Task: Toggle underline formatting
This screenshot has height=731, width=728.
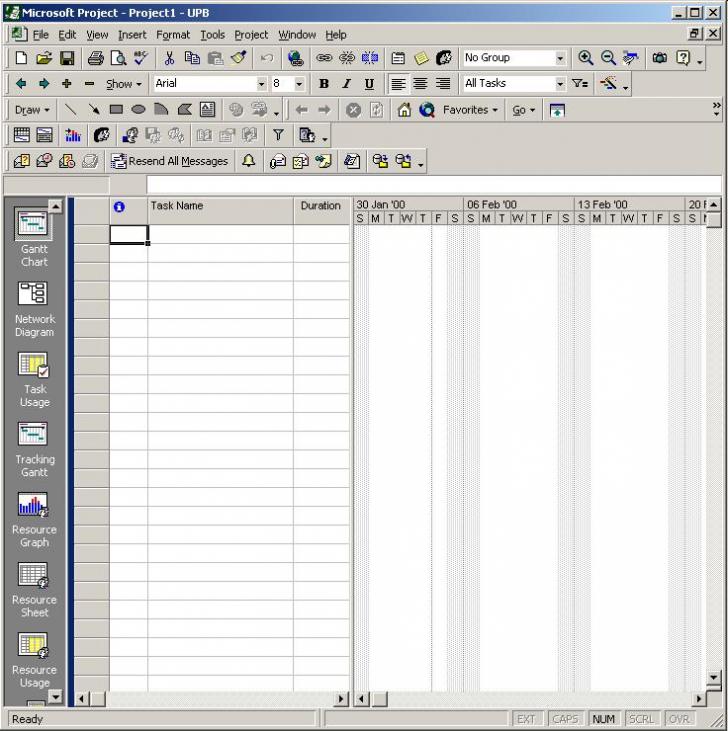Action: tap(369, 84)
